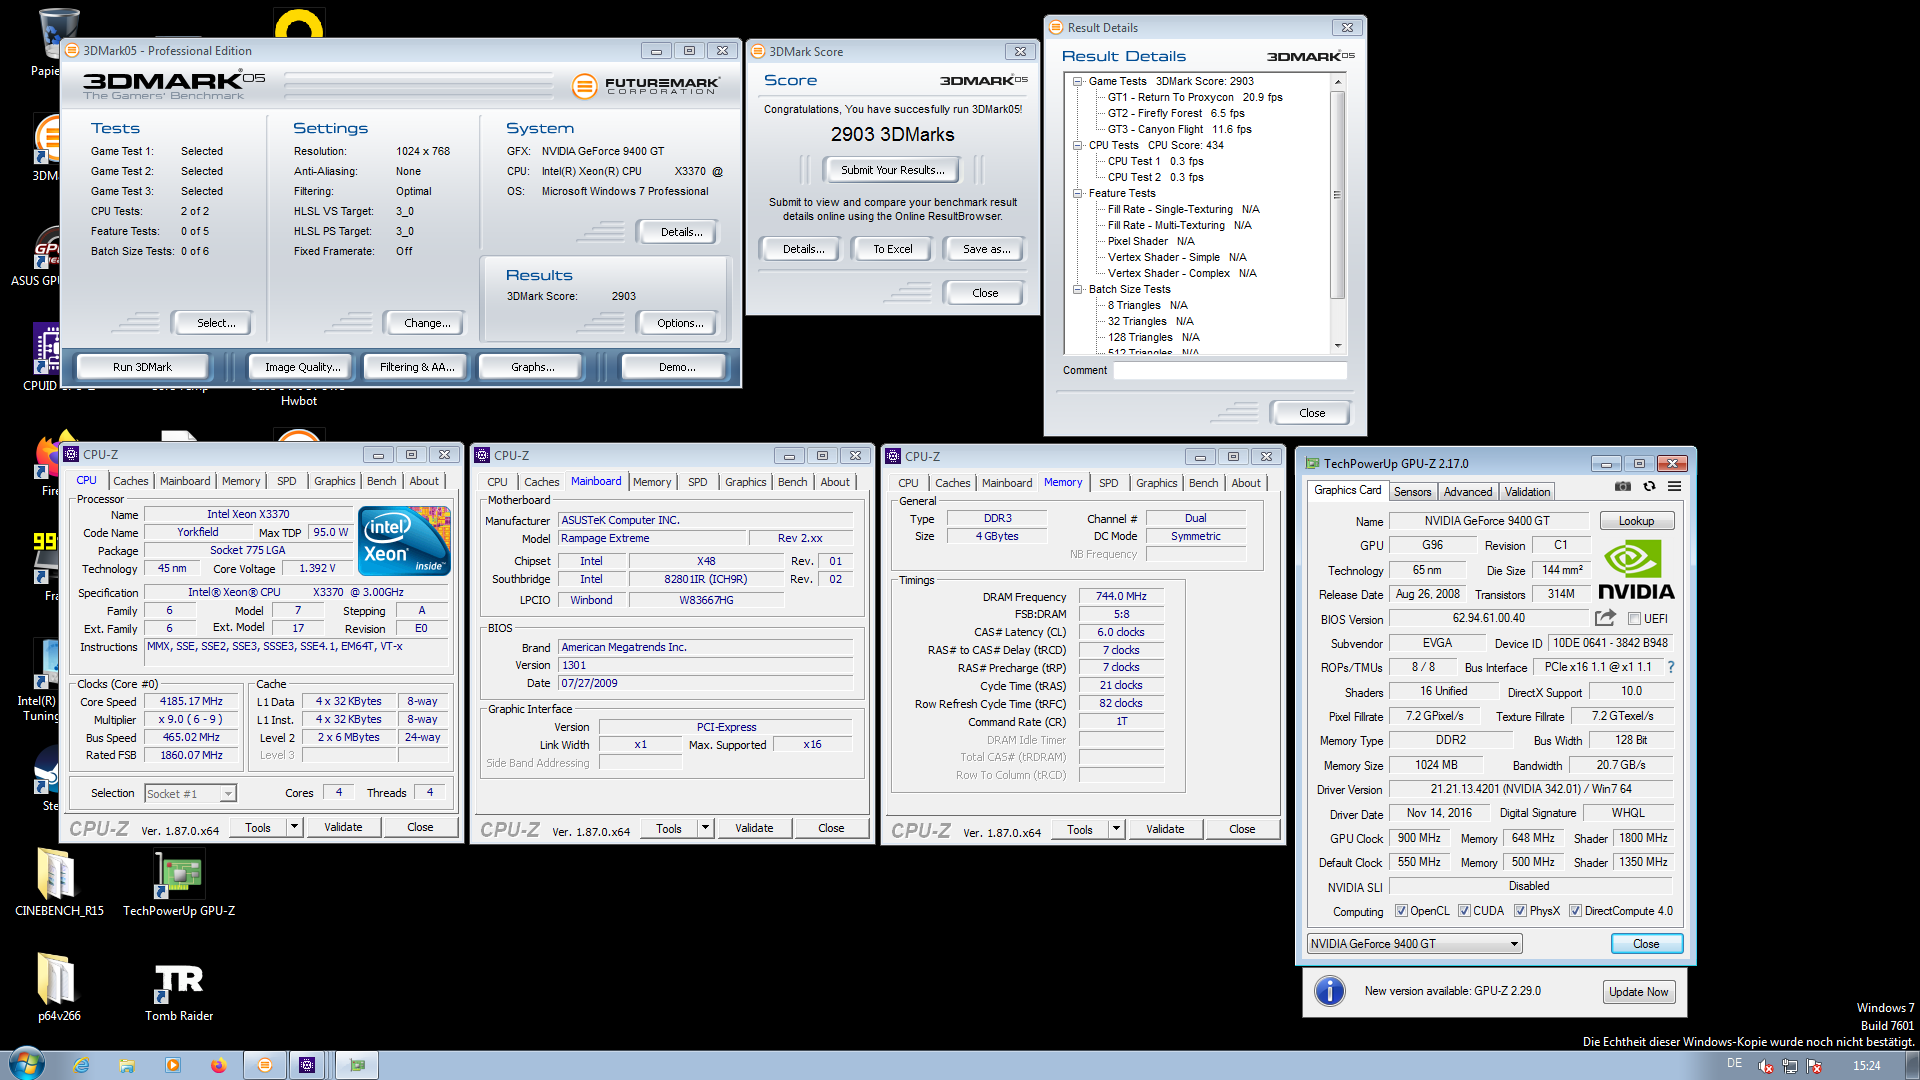
Task: Select GT1 - Return To Proxycon result row
Action: click(x=1195, y=97)
